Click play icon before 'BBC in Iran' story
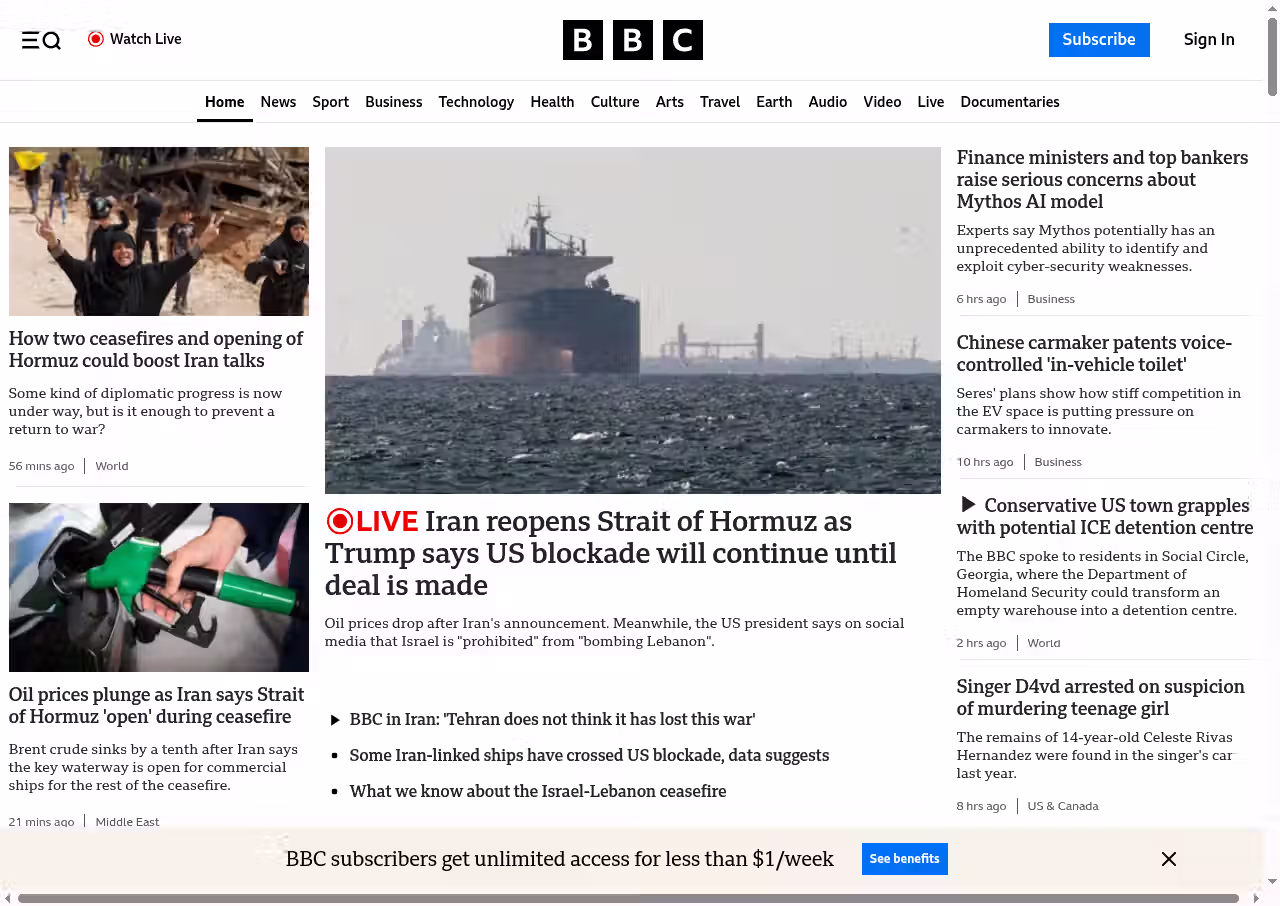The height and width of the screenshot is (906, 1280). [x=336, y=720]
